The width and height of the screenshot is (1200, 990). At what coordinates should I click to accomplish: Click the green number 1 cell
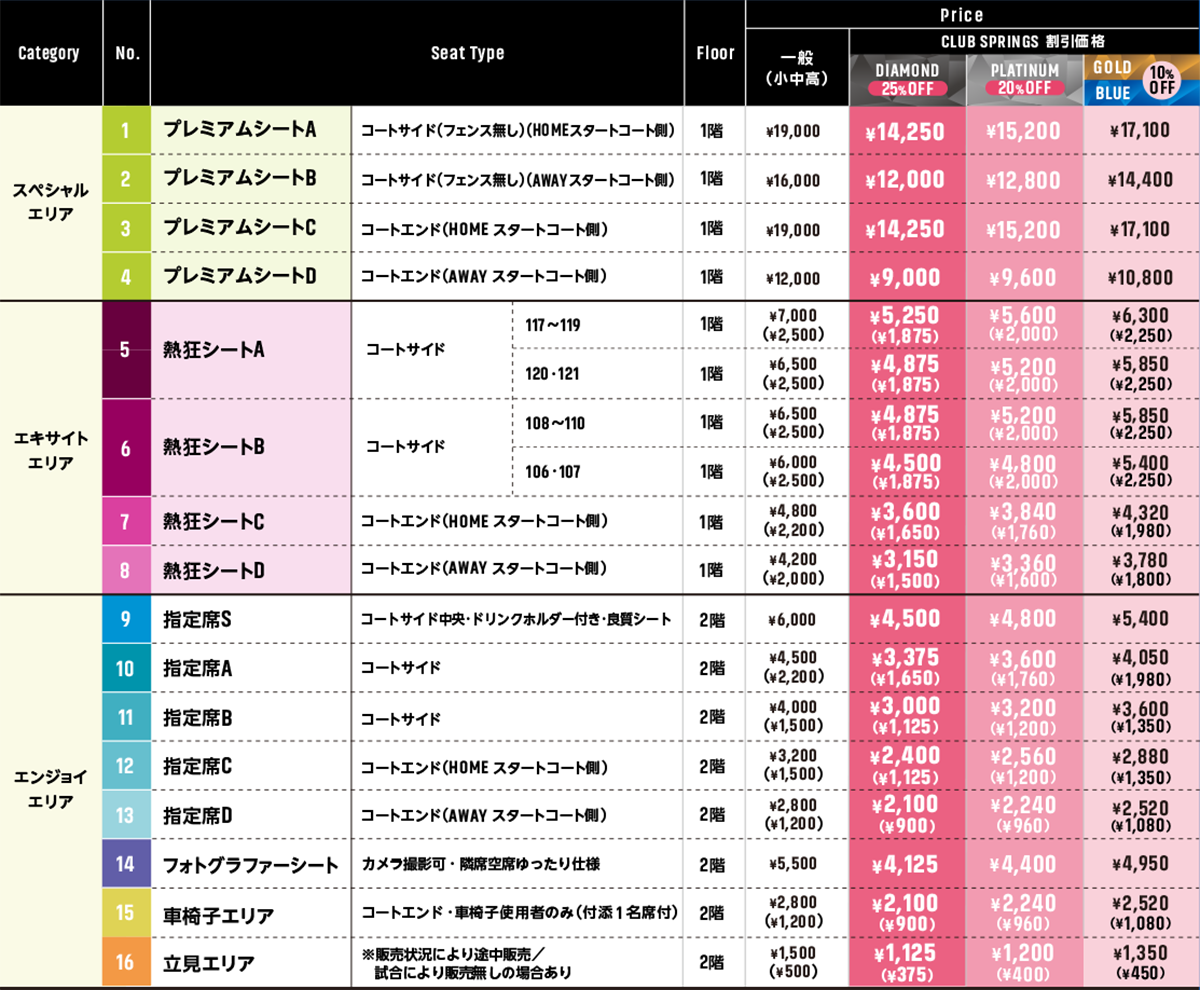pyautogui.click(x=126, y=130)
